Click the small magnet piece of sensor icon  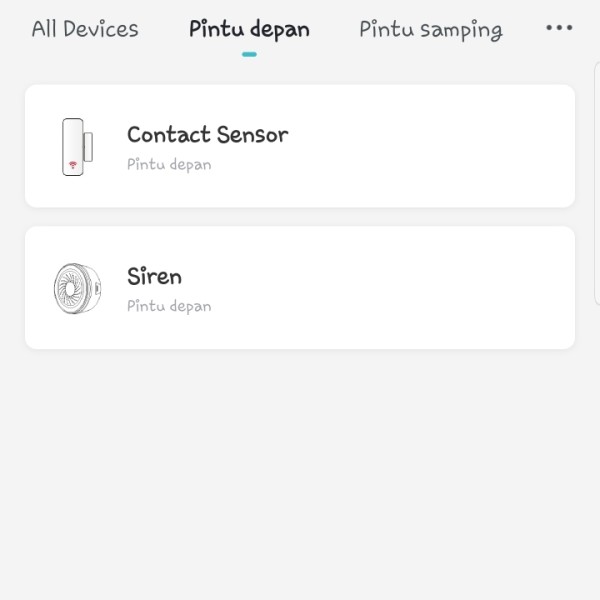click(x=88, y=147)
